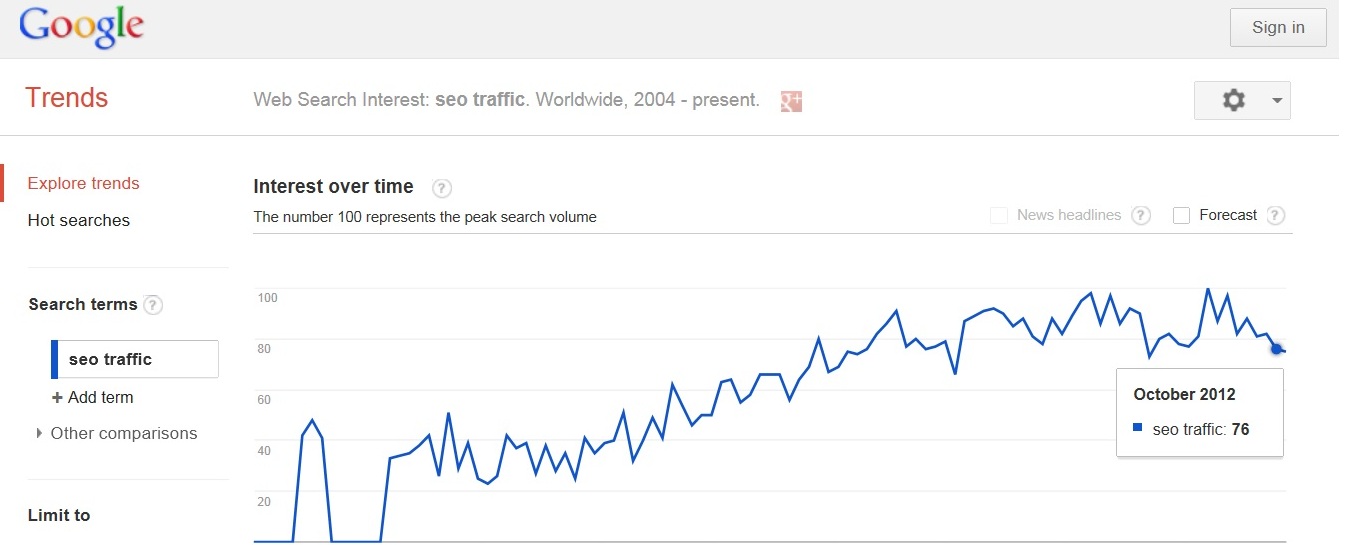Open dropdown arrow beside settings gear

[x=1276, y=101]
